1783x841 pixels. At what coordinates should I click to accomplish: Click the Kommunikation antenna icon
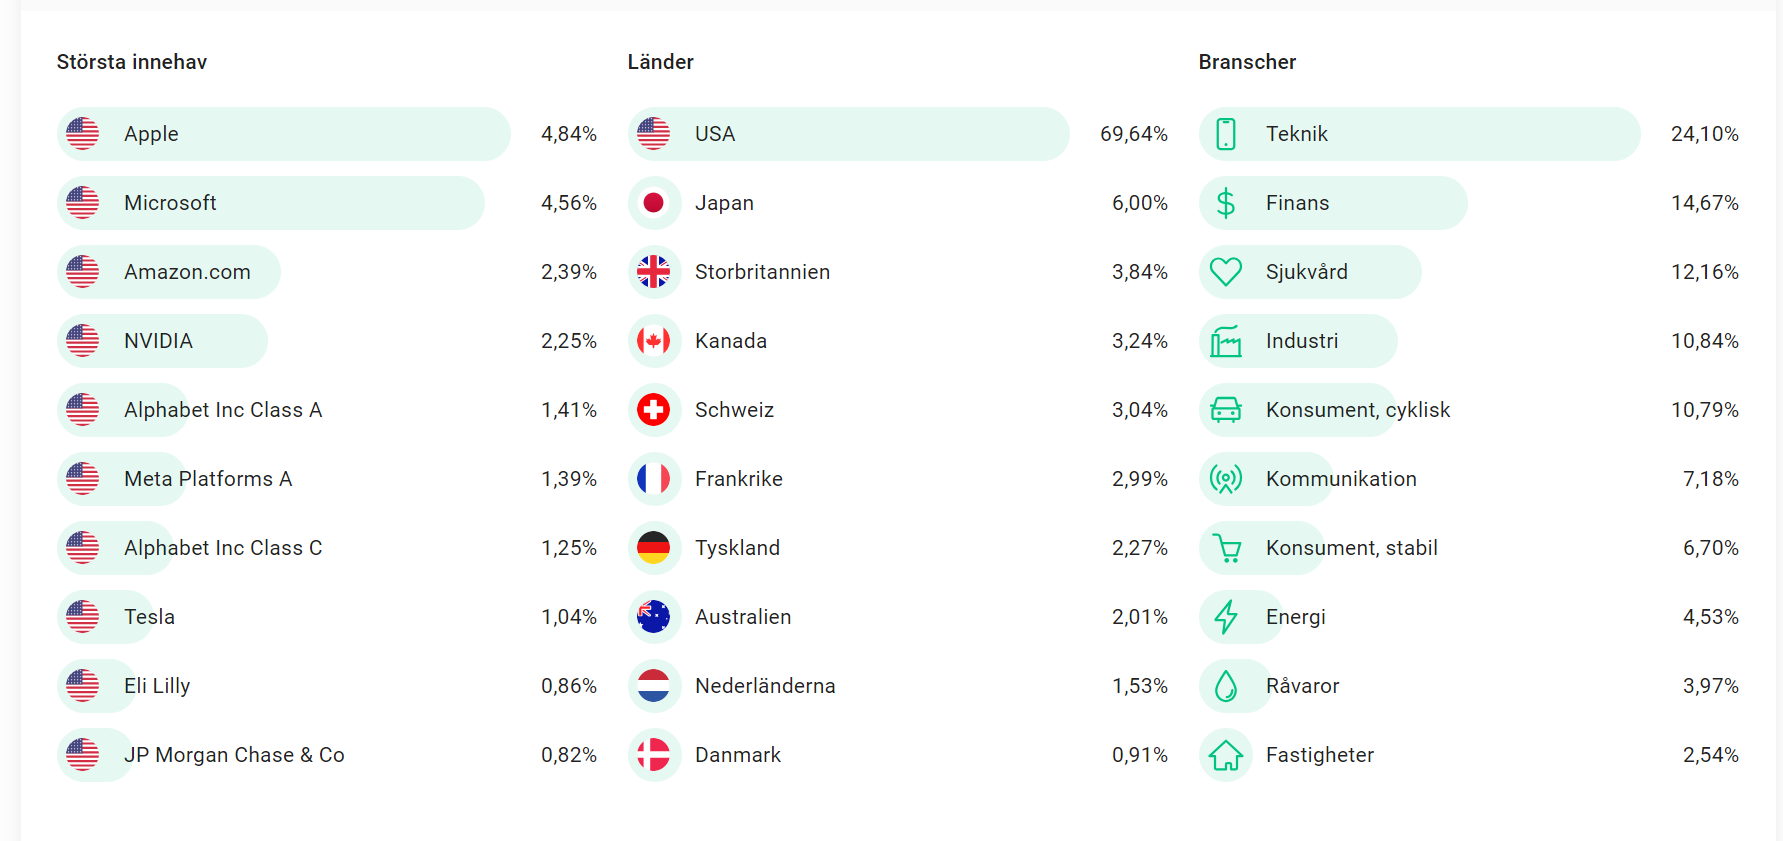coord(1225,479)
